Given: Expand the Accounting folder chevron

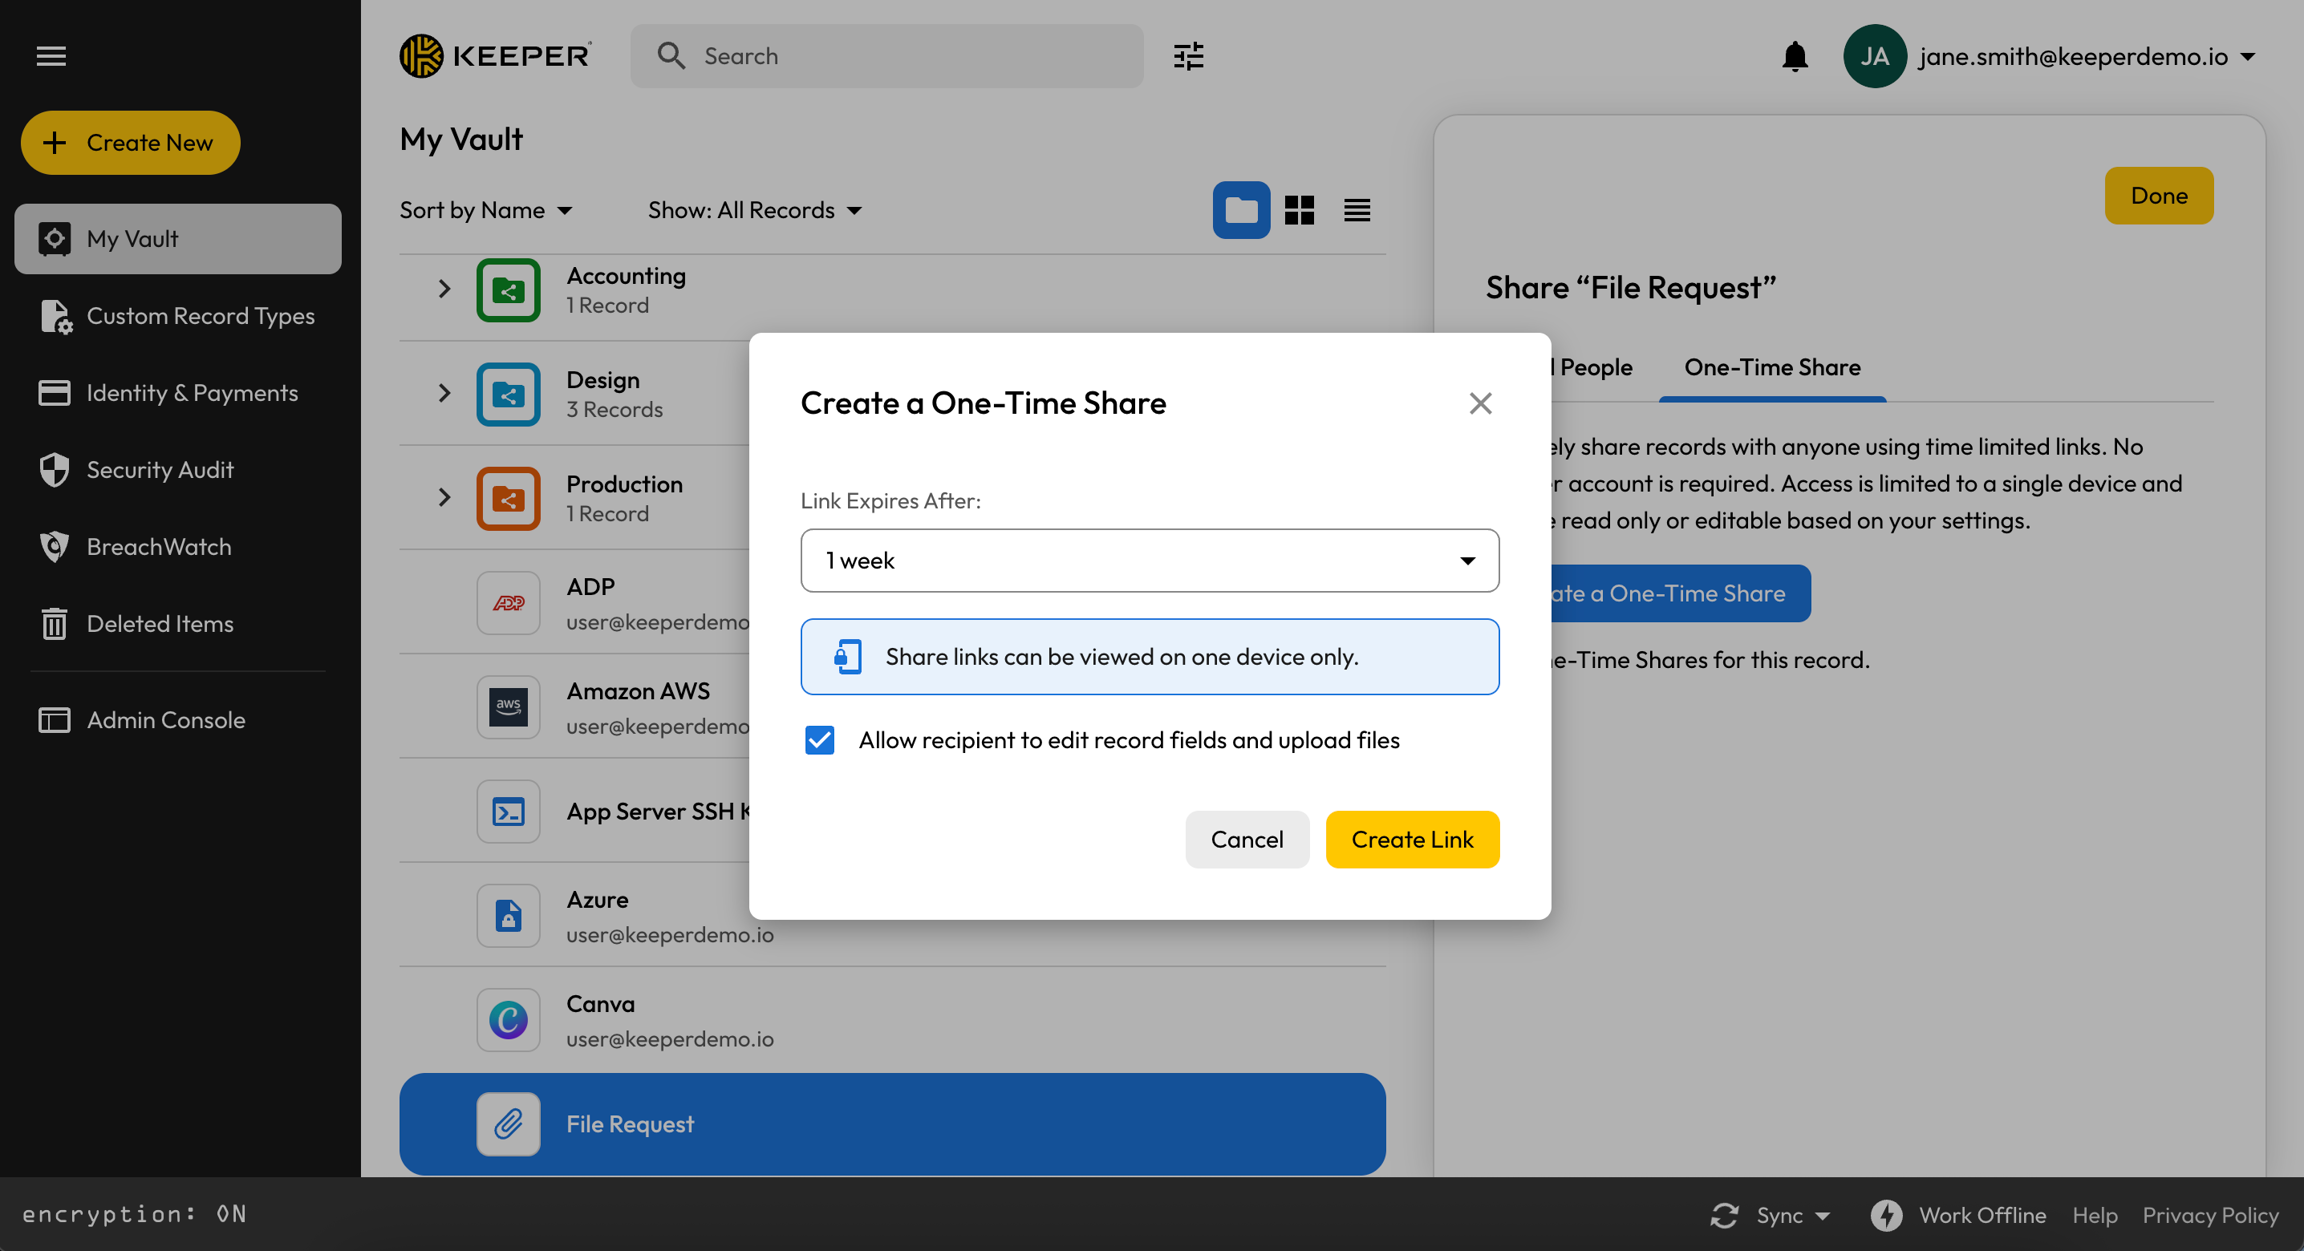Looking at the screenshot, I should tap(444, 289).
